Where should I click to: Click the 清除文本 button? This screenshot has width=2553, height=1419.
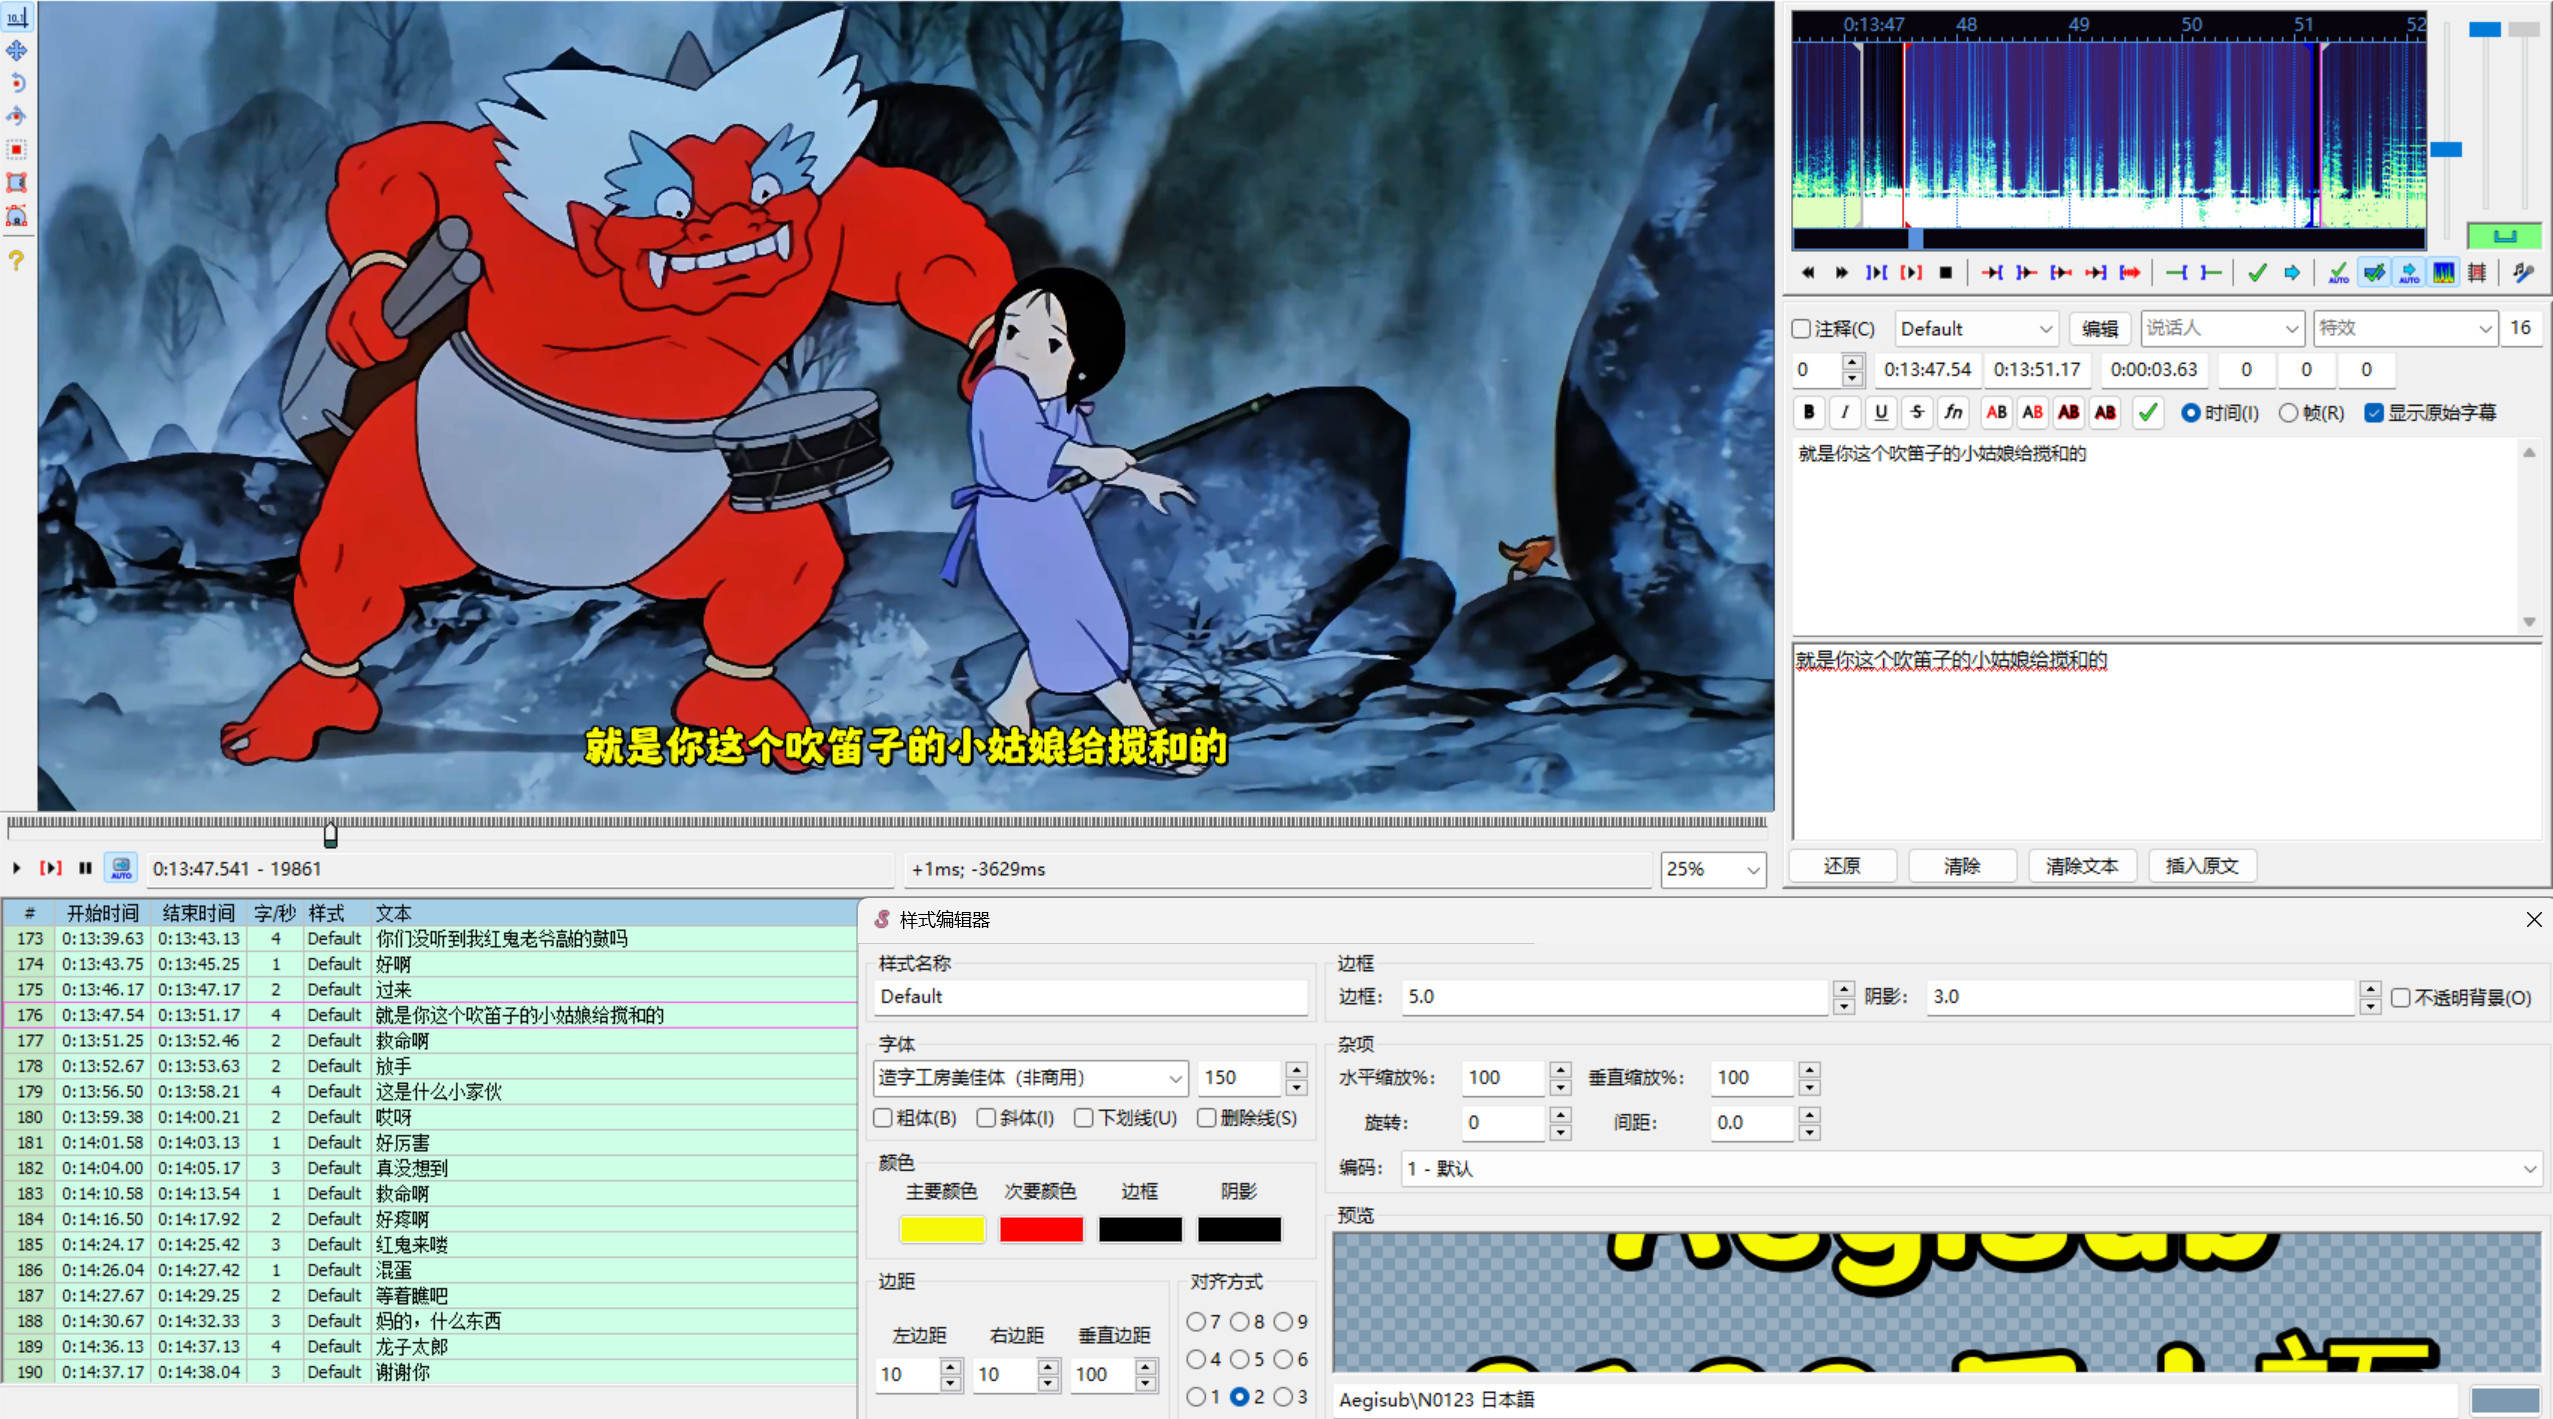click(2081, 866)
